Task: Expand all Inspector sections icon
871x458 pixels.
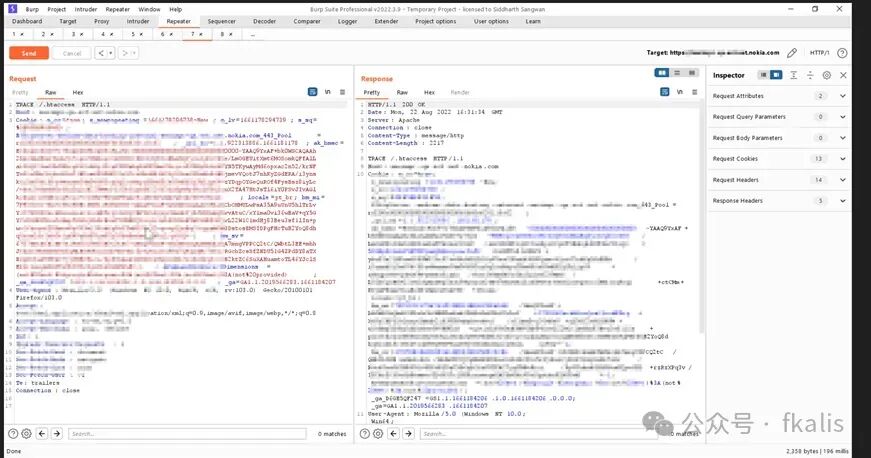Action: click(x=793, y=75)
